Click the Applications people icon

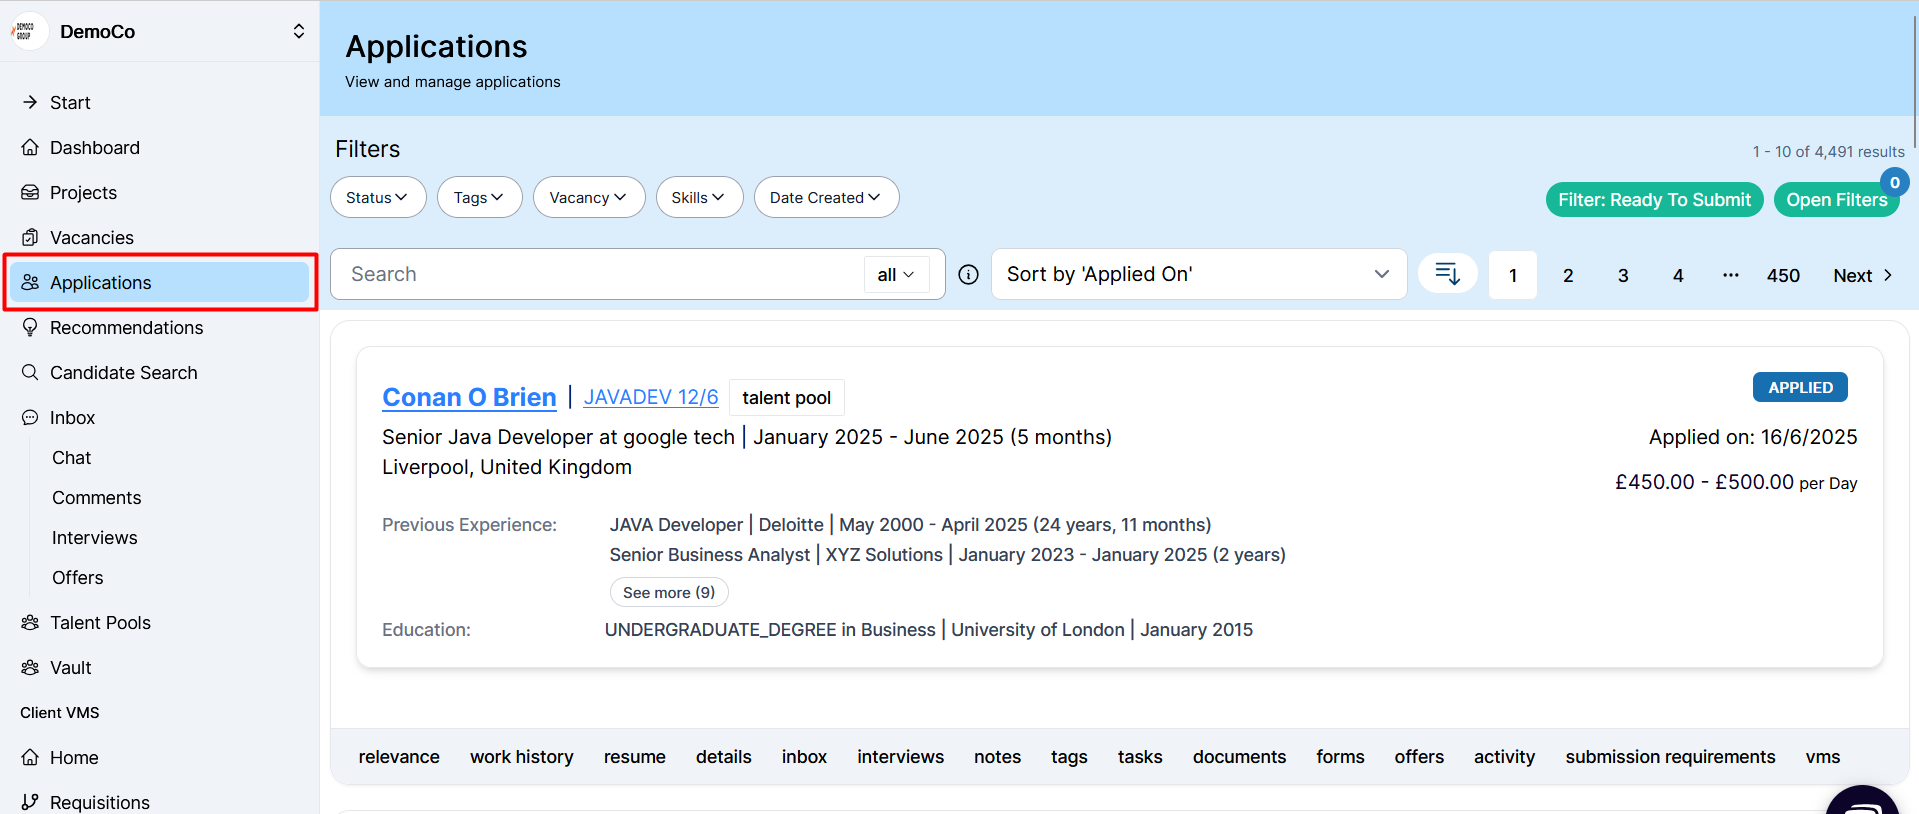[30, 282]
